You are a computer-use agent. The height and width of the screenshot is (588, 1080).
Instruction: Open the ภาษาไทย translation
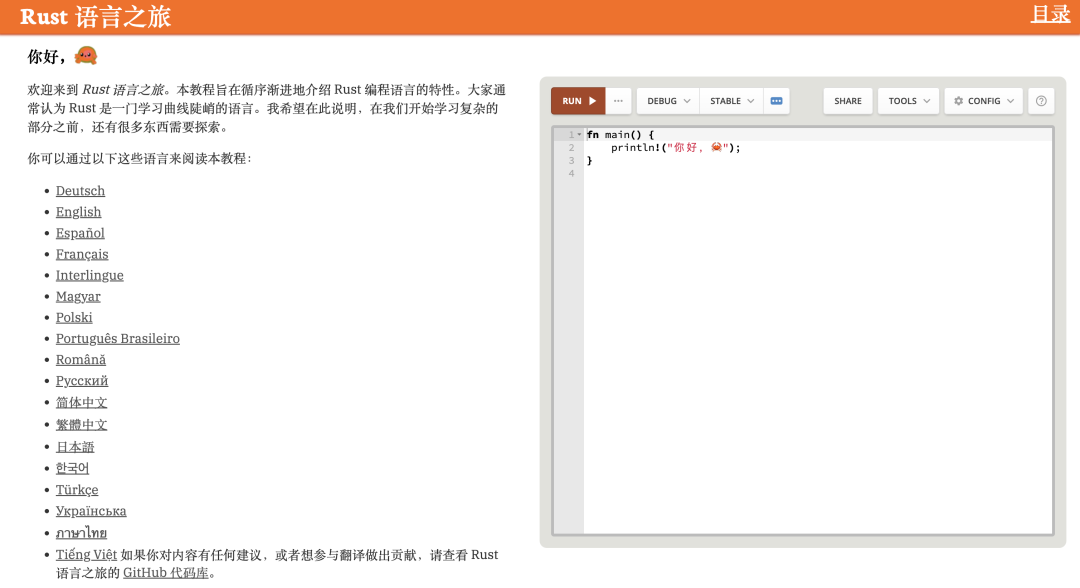tap(81, 533)
